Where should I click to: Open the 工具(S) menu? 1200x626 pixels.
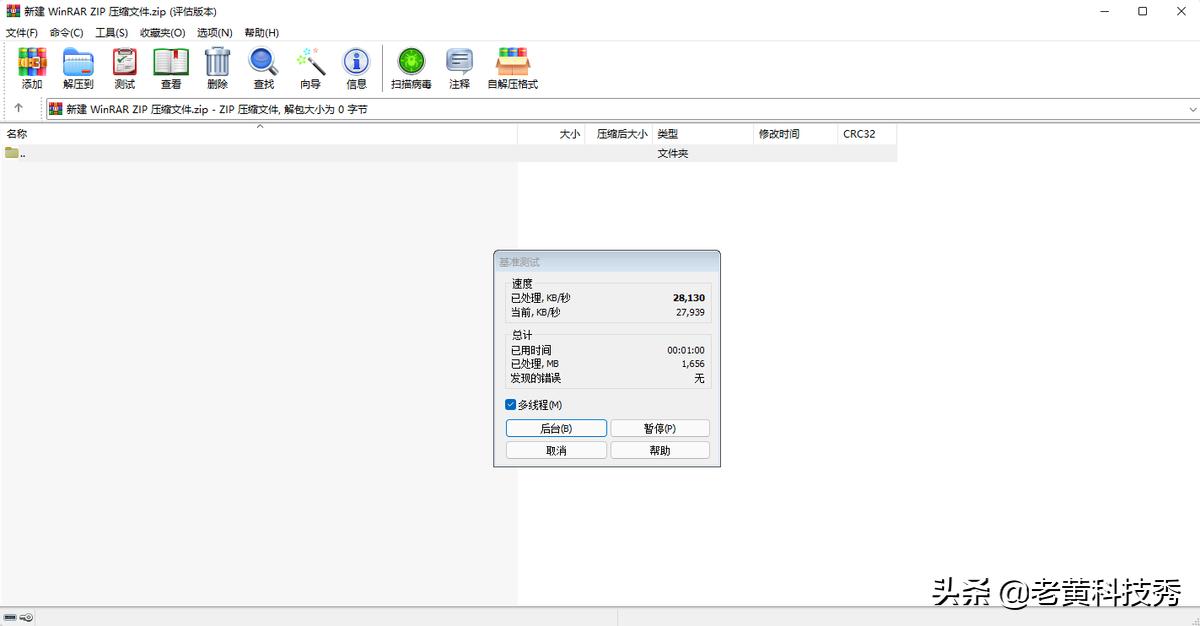(112, 32)
